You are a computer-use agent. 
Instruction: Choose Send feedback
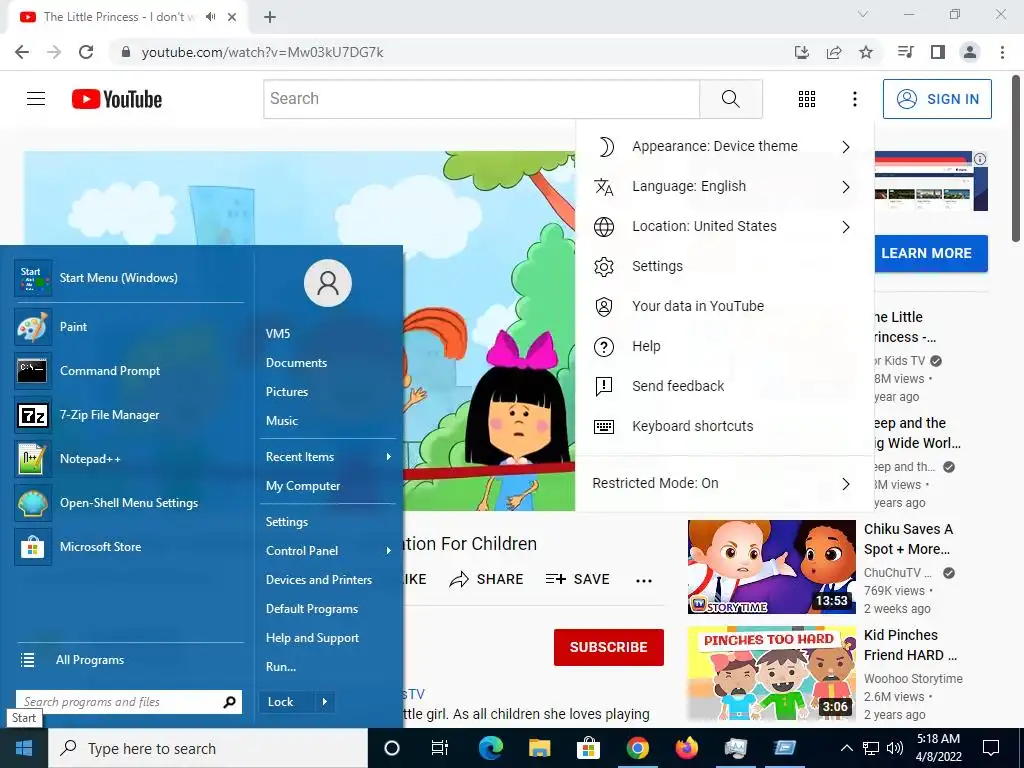724,386
